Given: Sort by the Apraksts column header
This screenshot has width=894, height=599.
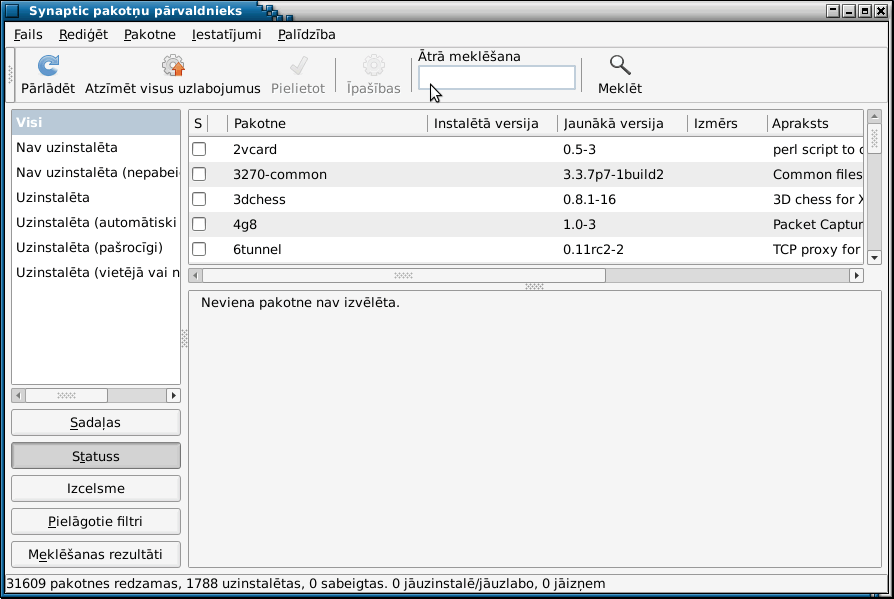Looking at the screenshot, I should pyautogui.click(x=815, y=123).
